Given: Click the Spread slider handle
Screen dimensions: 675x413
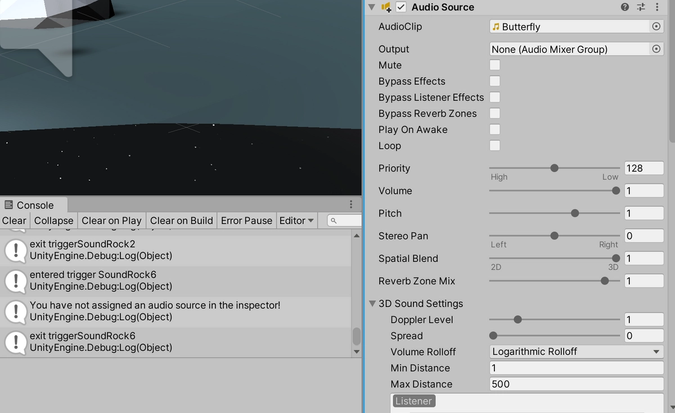Looking at the screenshot, I should (x=493, y=335).
